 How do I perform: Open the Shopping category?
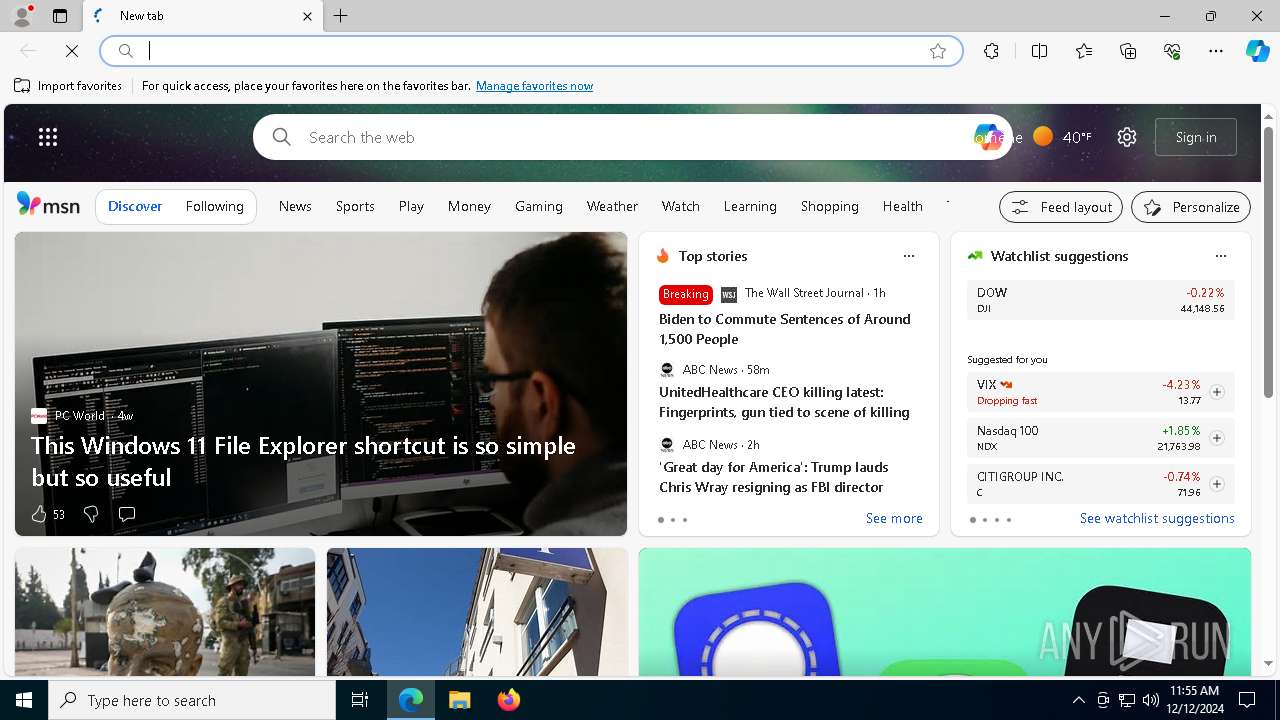coord(829,206)
